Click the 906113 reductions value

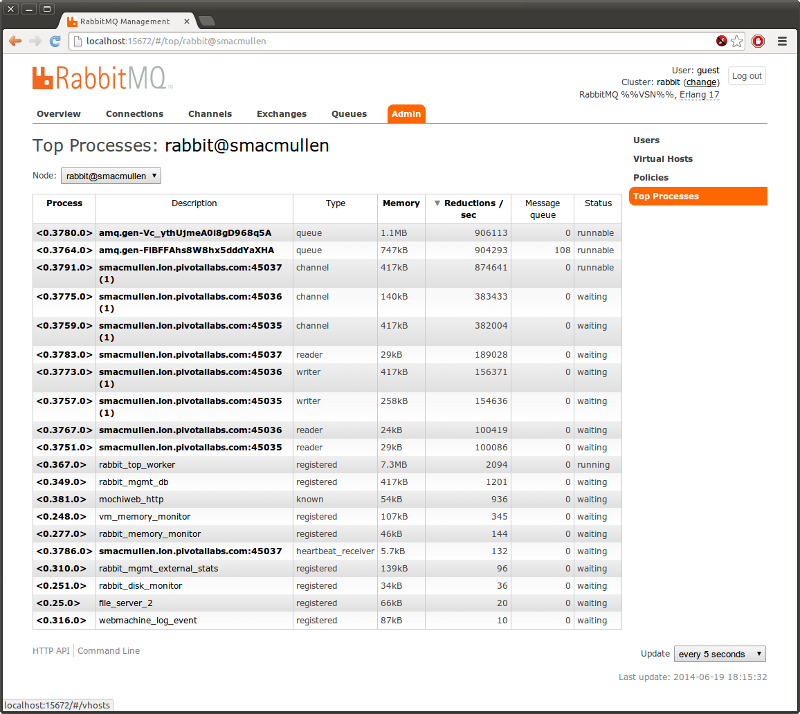[491, 233]
